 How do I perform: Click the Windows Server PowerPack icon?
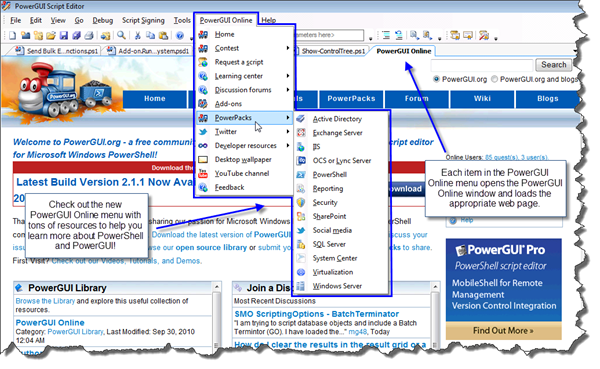tap(301, 286)
